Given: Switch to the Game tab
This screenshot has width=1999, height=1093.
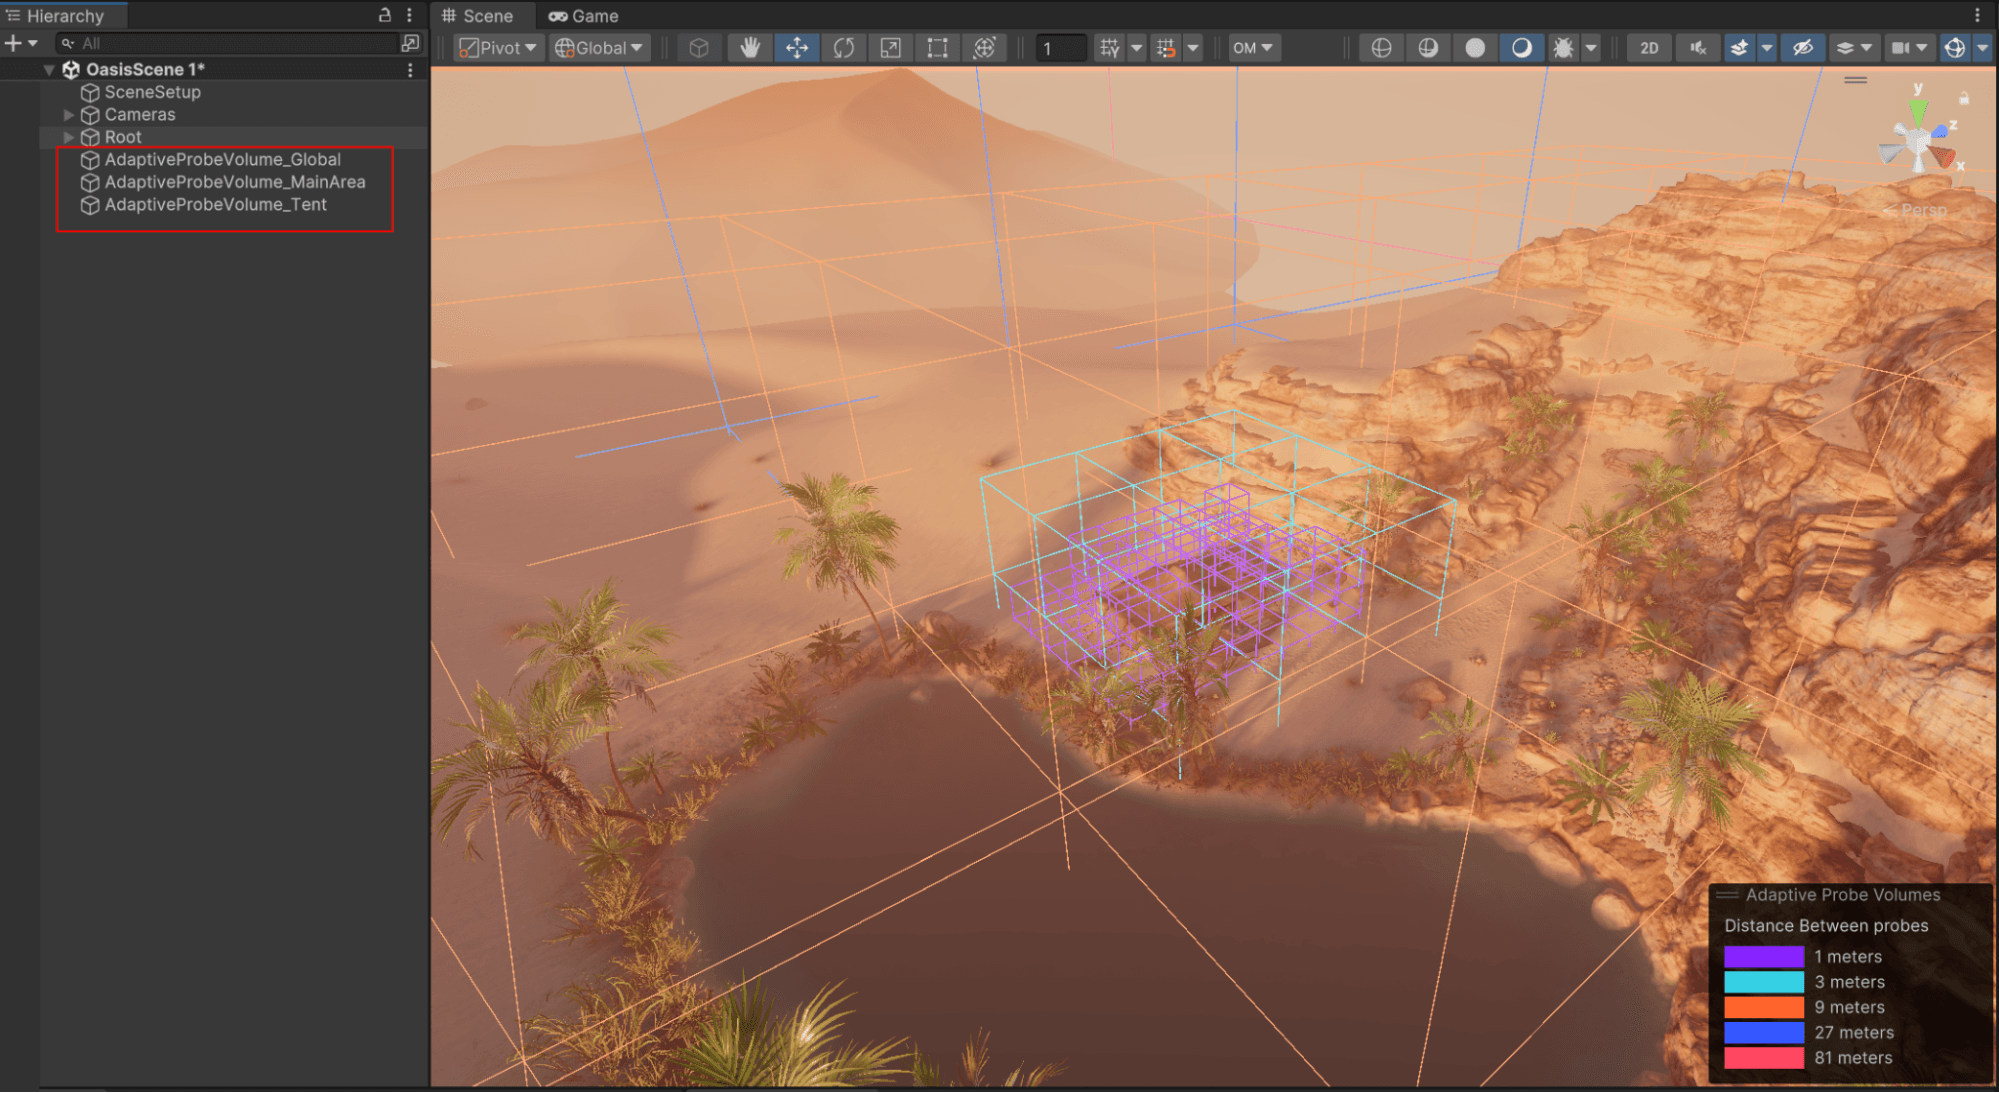Looking at the screenshot, I should [584, 16].
